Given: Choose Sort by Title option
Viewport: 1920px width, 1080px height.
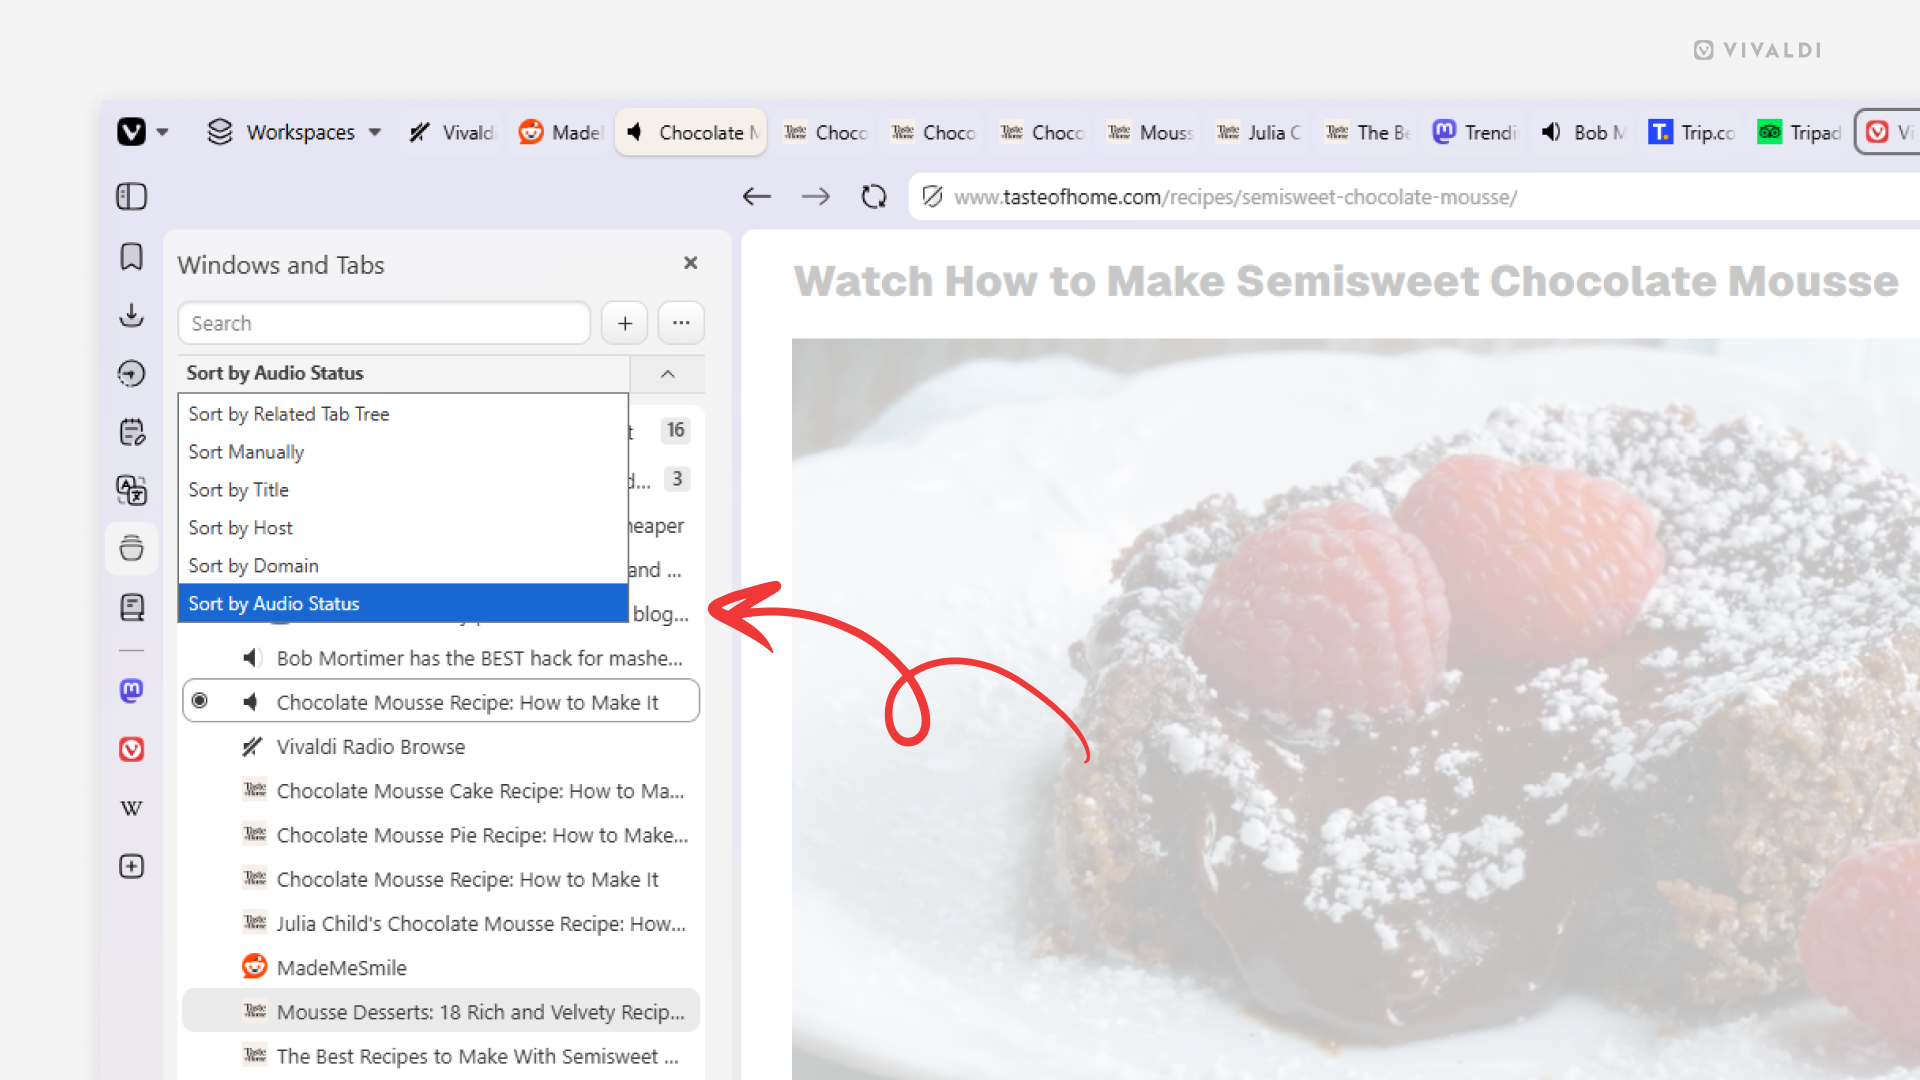Looking at the screenshot, I should 403,490.
